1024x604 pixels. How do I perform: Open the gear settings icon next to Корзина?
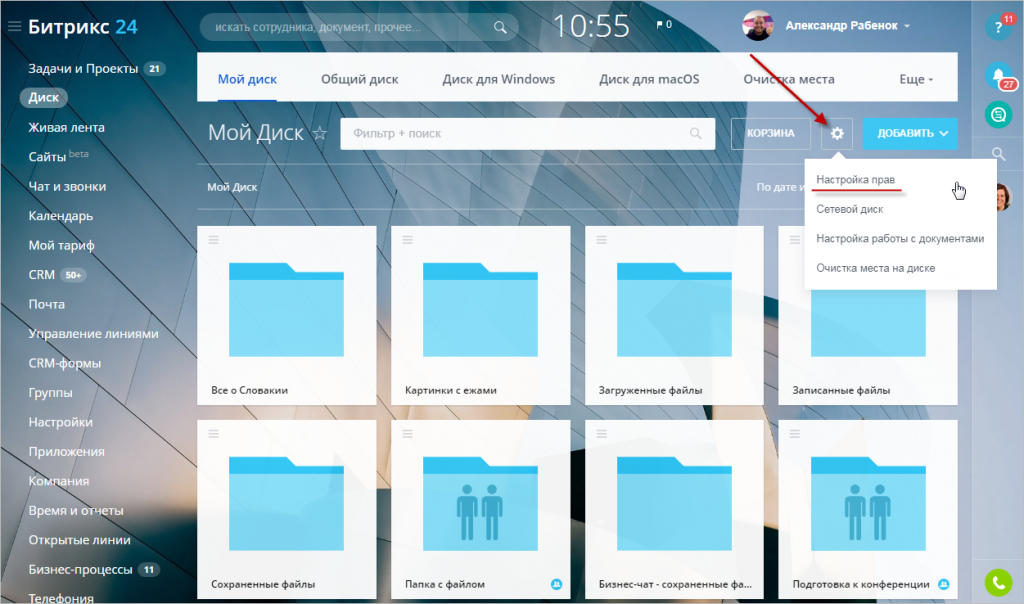837,133
